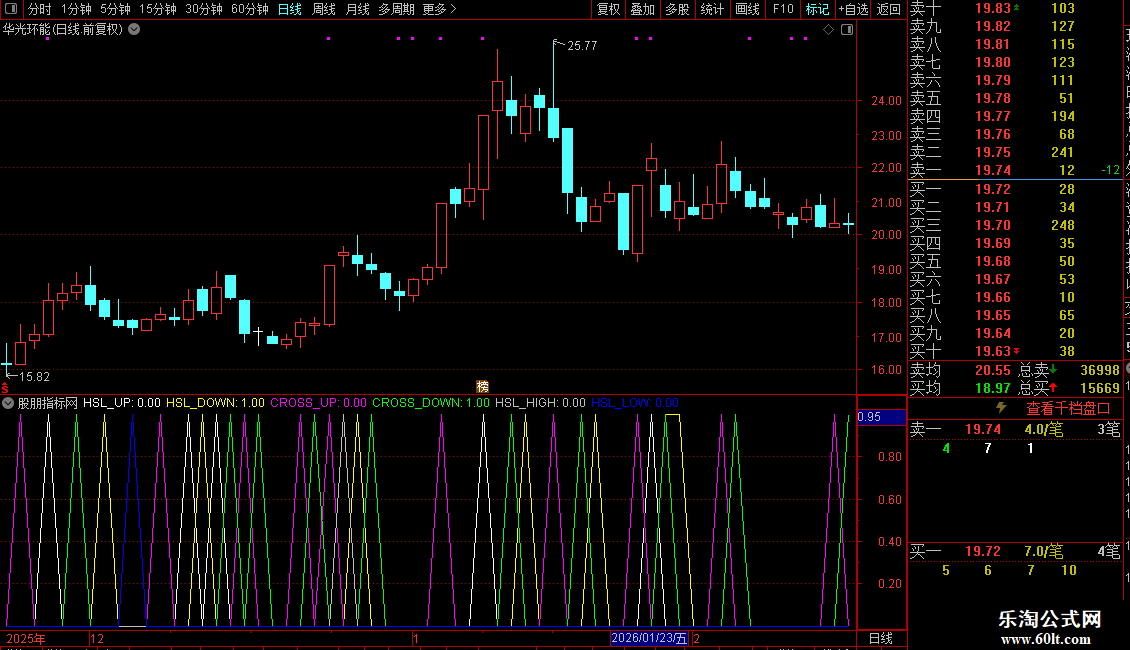Click the 15.82 low price label
The width and height of the screenshot is (1130, 650).
[x=34, y=377]
